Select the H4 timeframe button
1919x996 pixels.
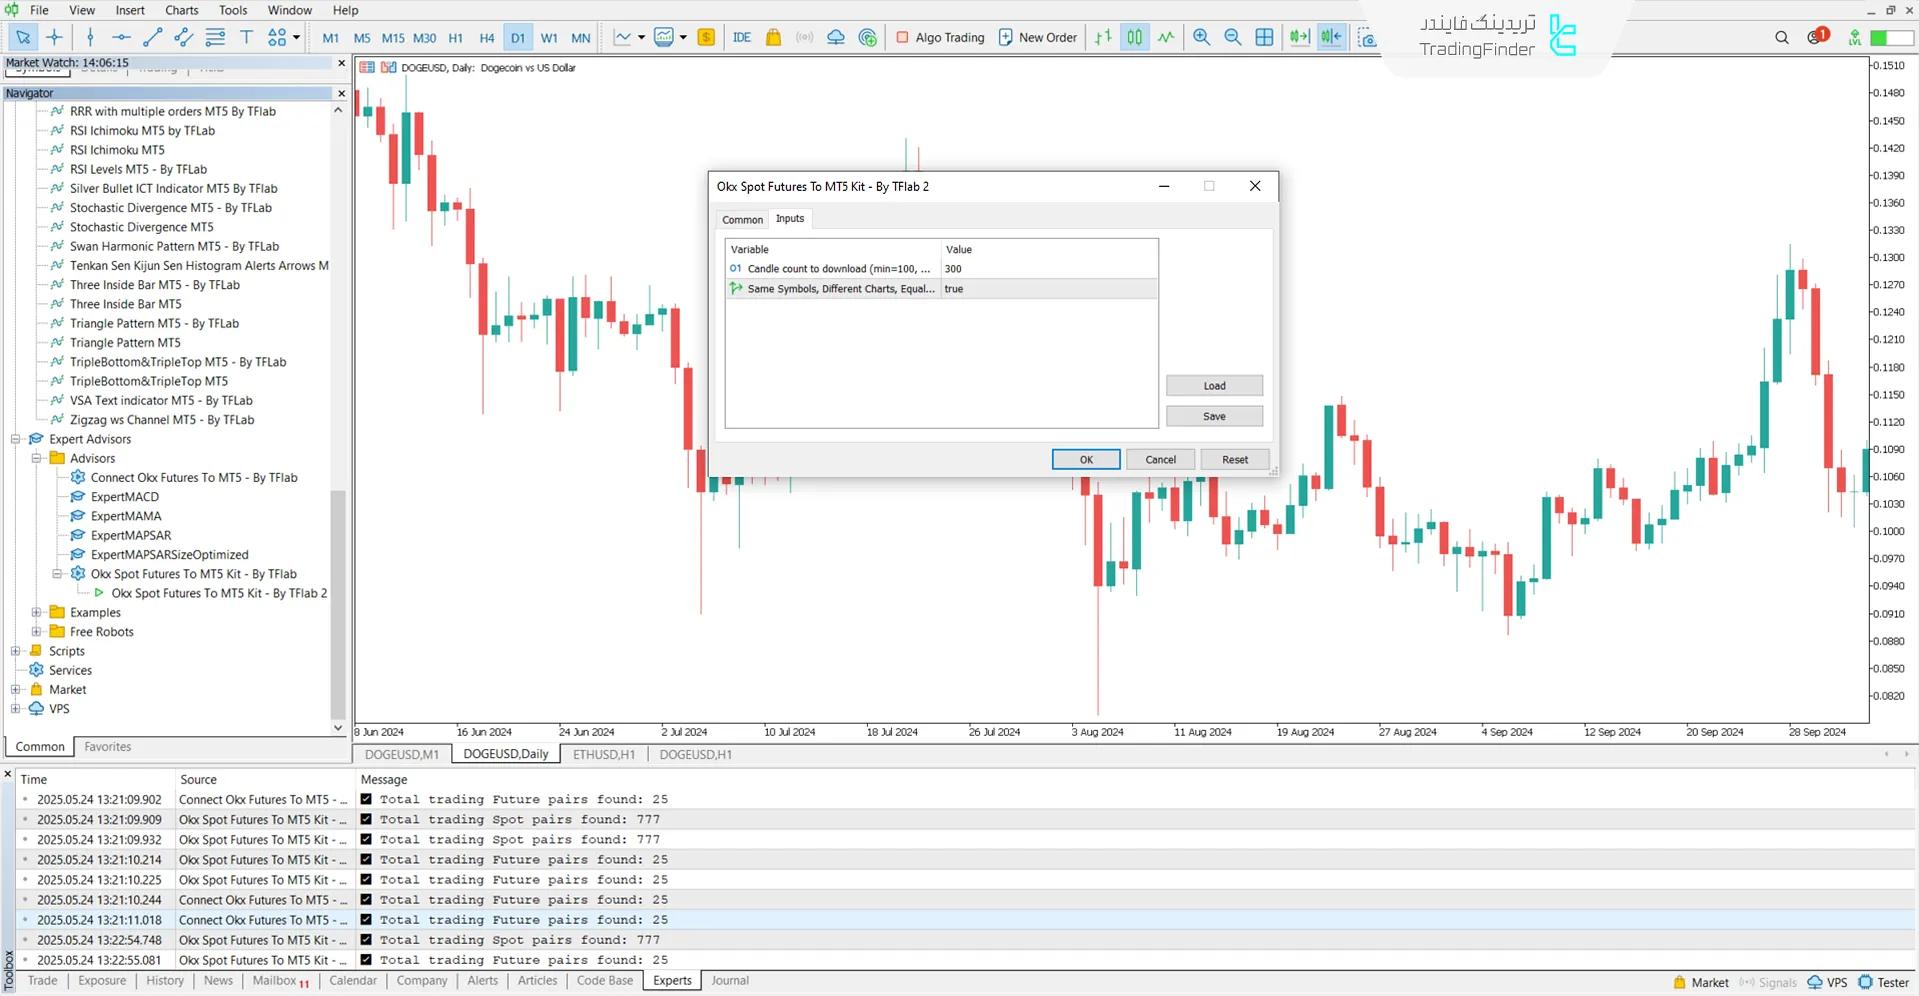point(486,38)
